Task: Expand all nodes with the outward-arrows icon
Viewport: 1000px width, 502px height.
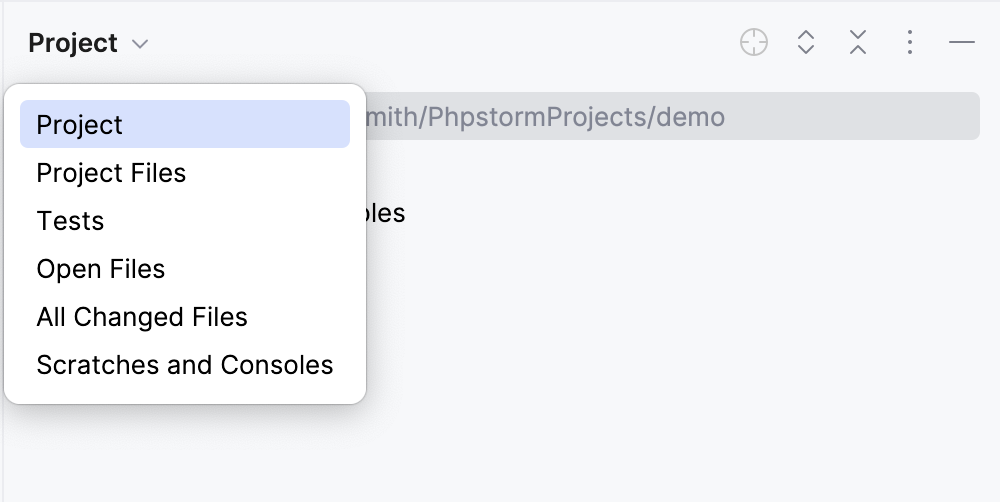Action: click(806, 42)
